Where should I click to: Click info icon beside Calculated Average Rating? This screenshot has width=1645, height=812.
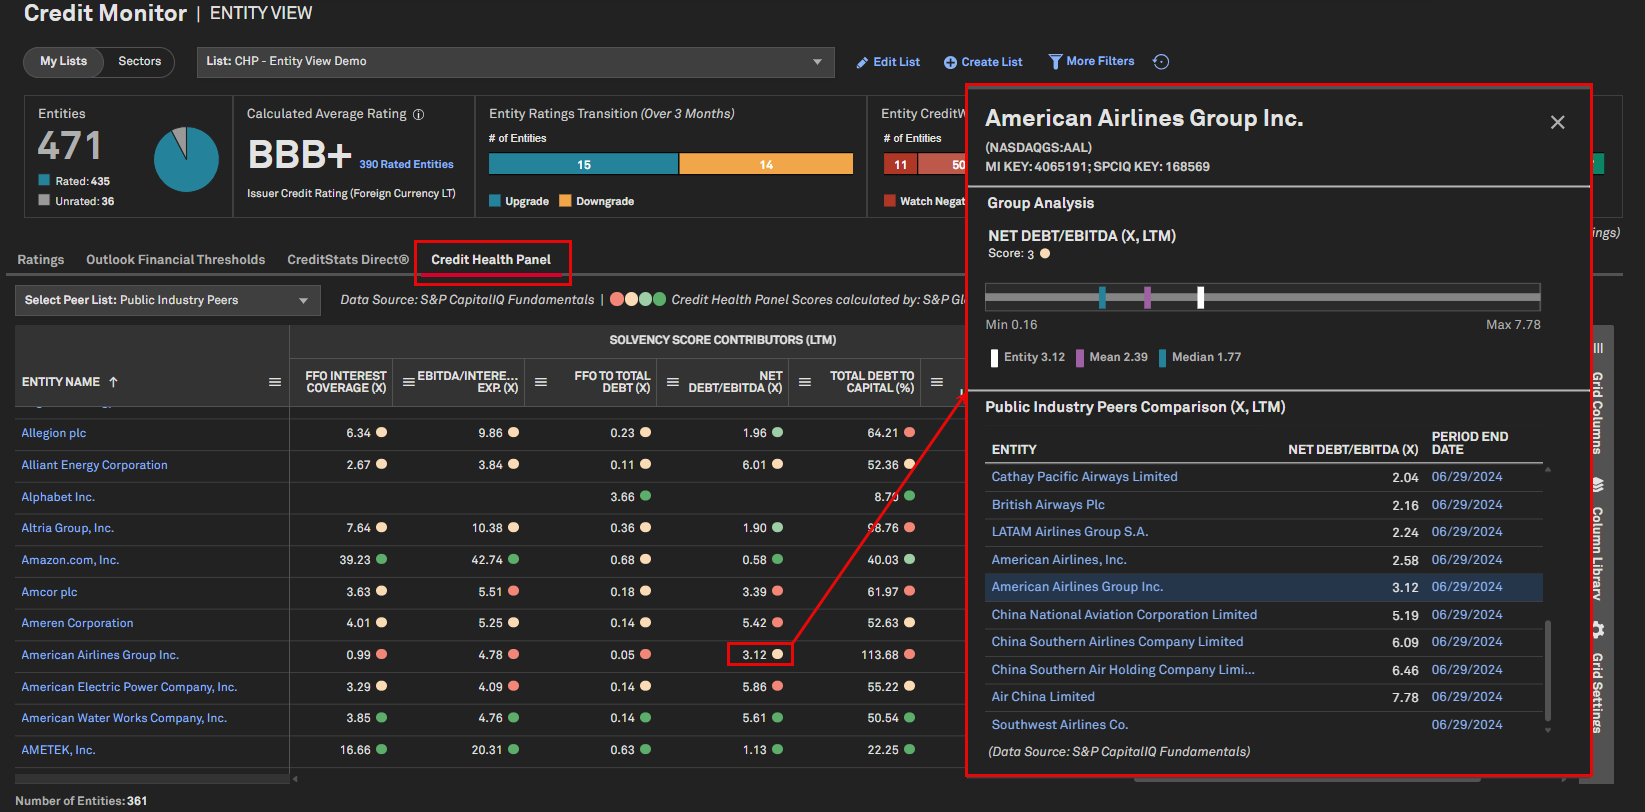[x=419, y=114]
